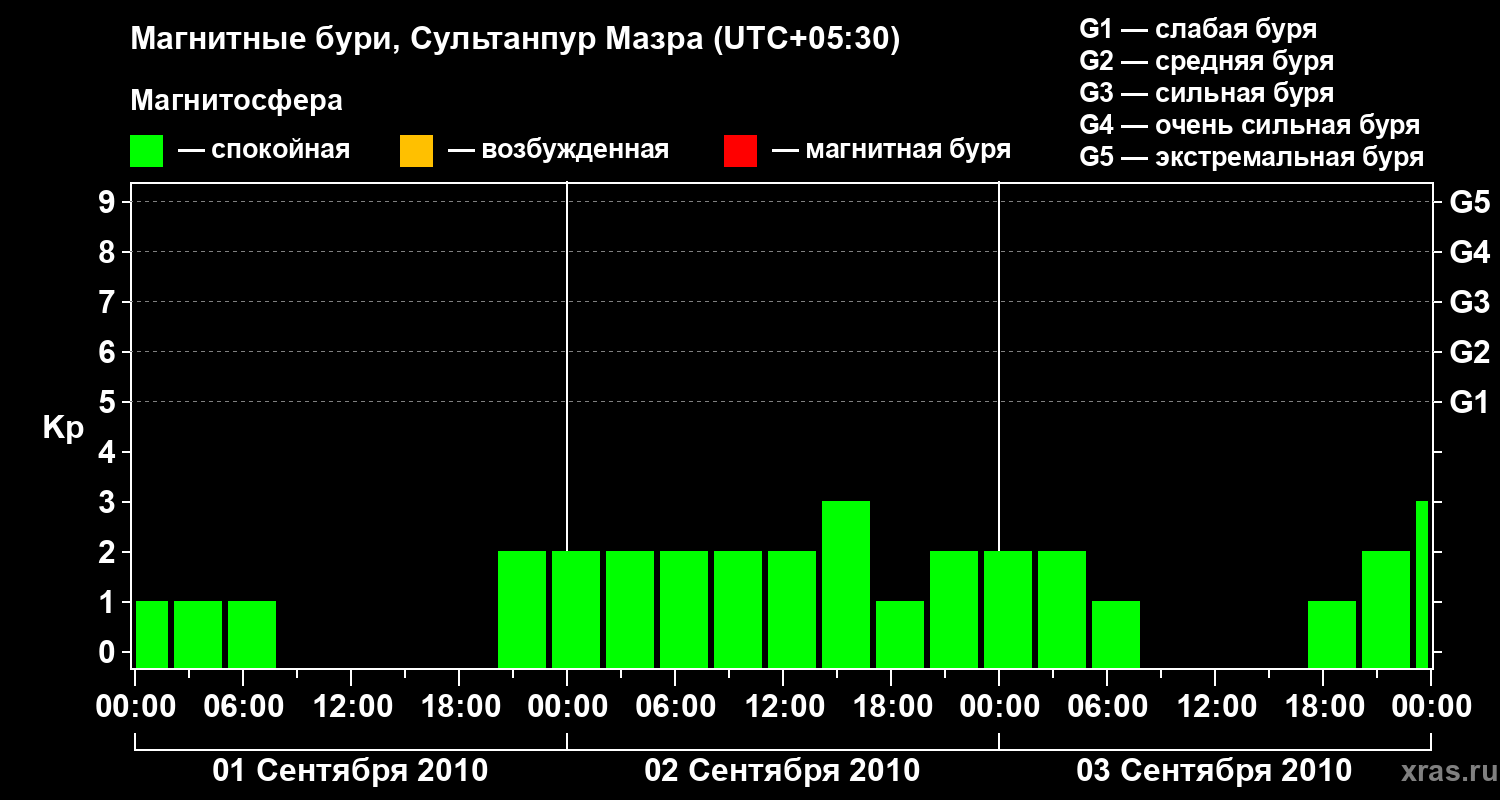Select the "02 Сентября 2010" date label
The width and height of the screenshot is (1500, 800).
782,771
